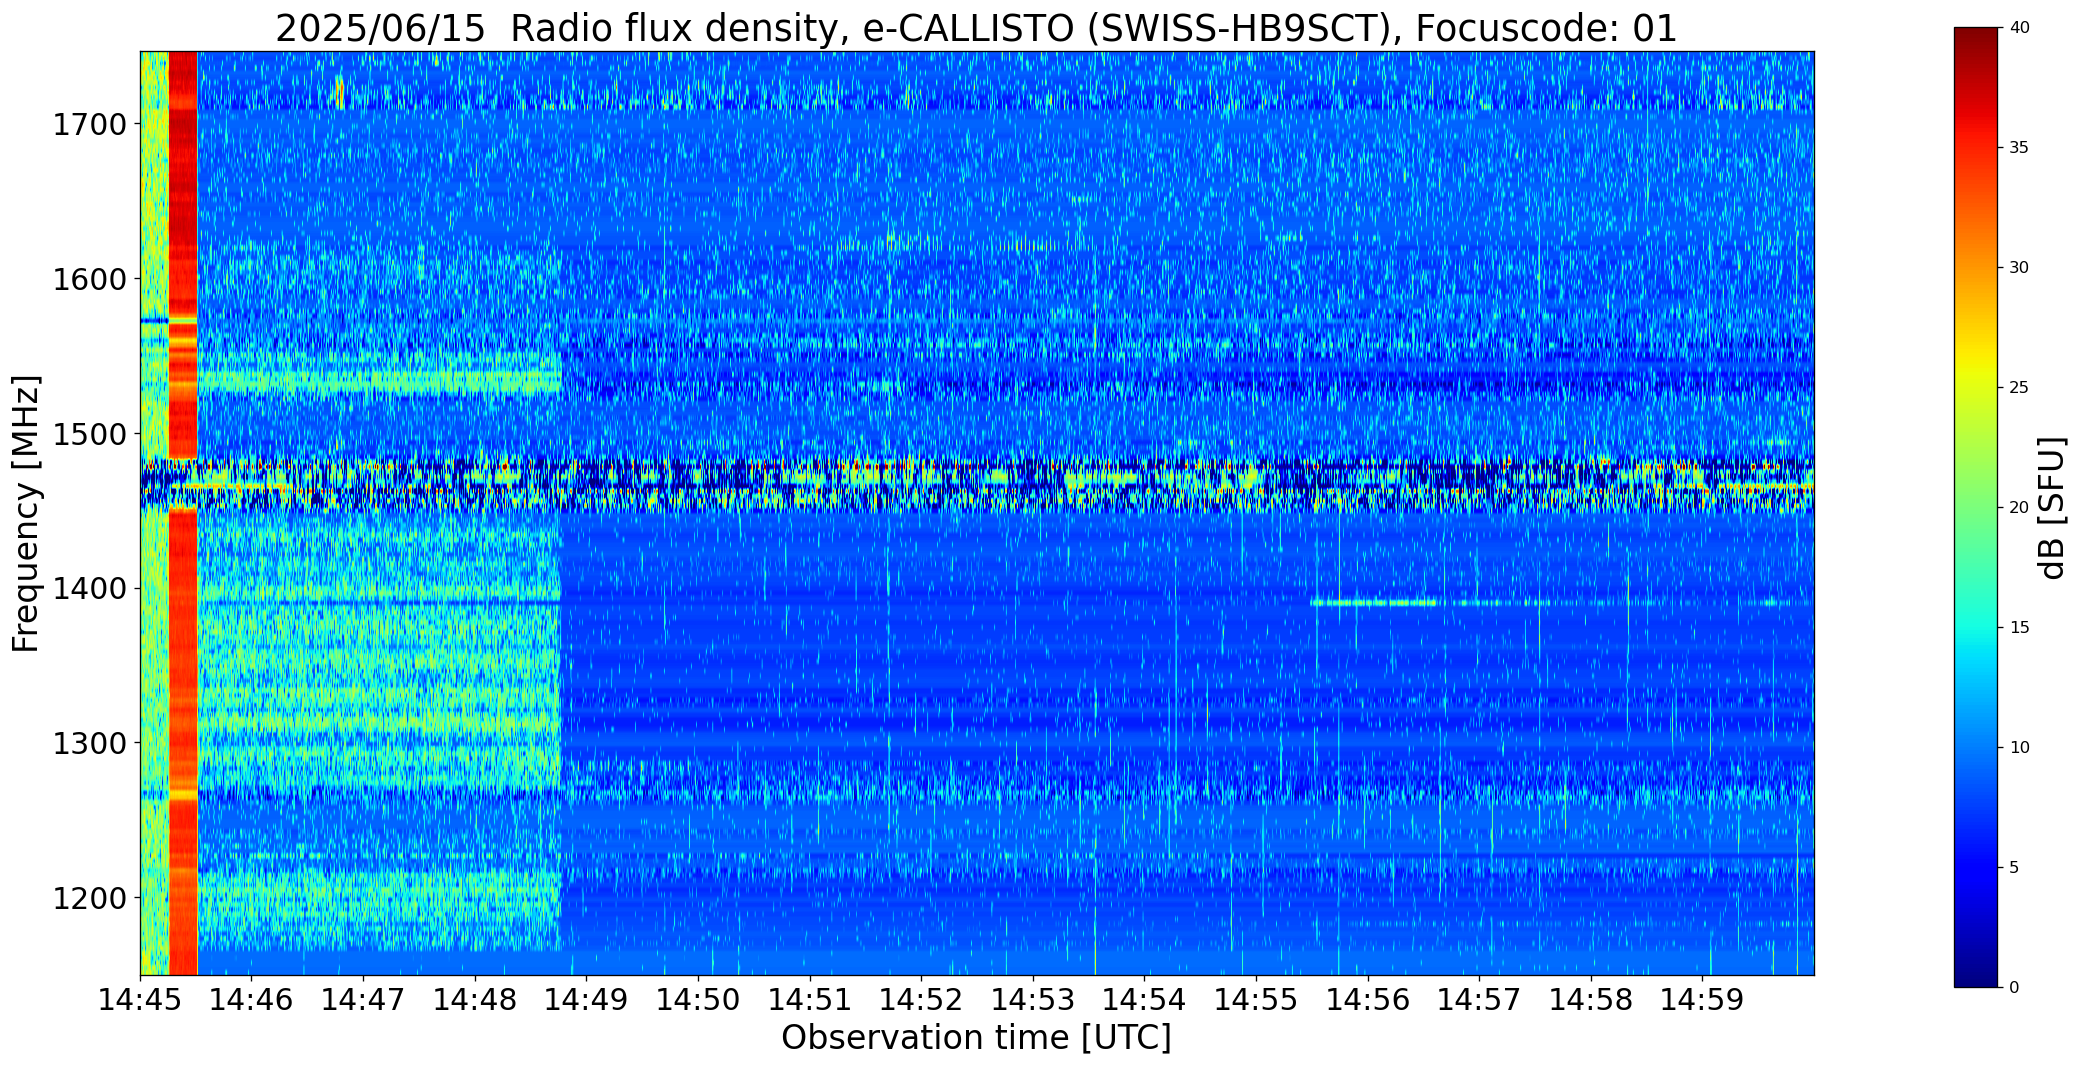Click the 14:55 time tick label
2082x1067 pixels.
[x=1256, y=999]
